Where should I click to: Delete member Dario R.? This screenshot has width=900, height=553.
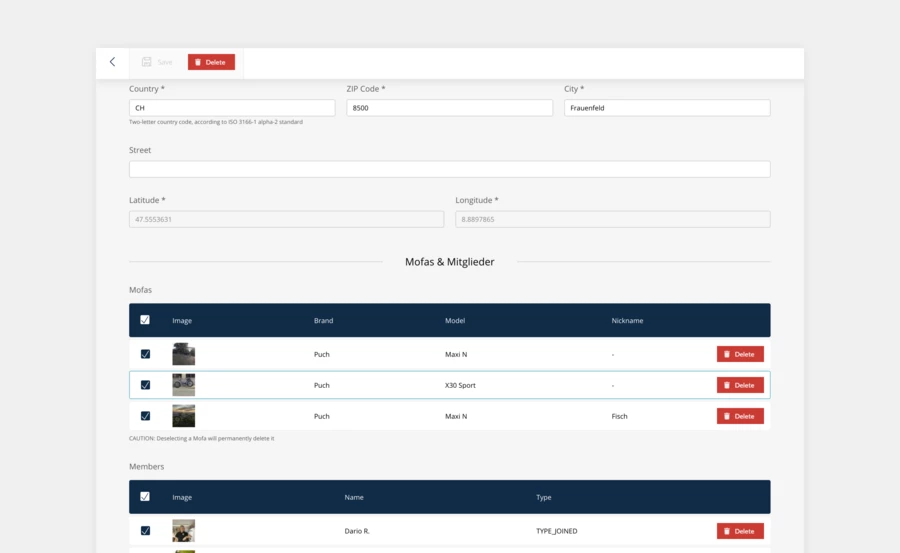pos(740,531)
